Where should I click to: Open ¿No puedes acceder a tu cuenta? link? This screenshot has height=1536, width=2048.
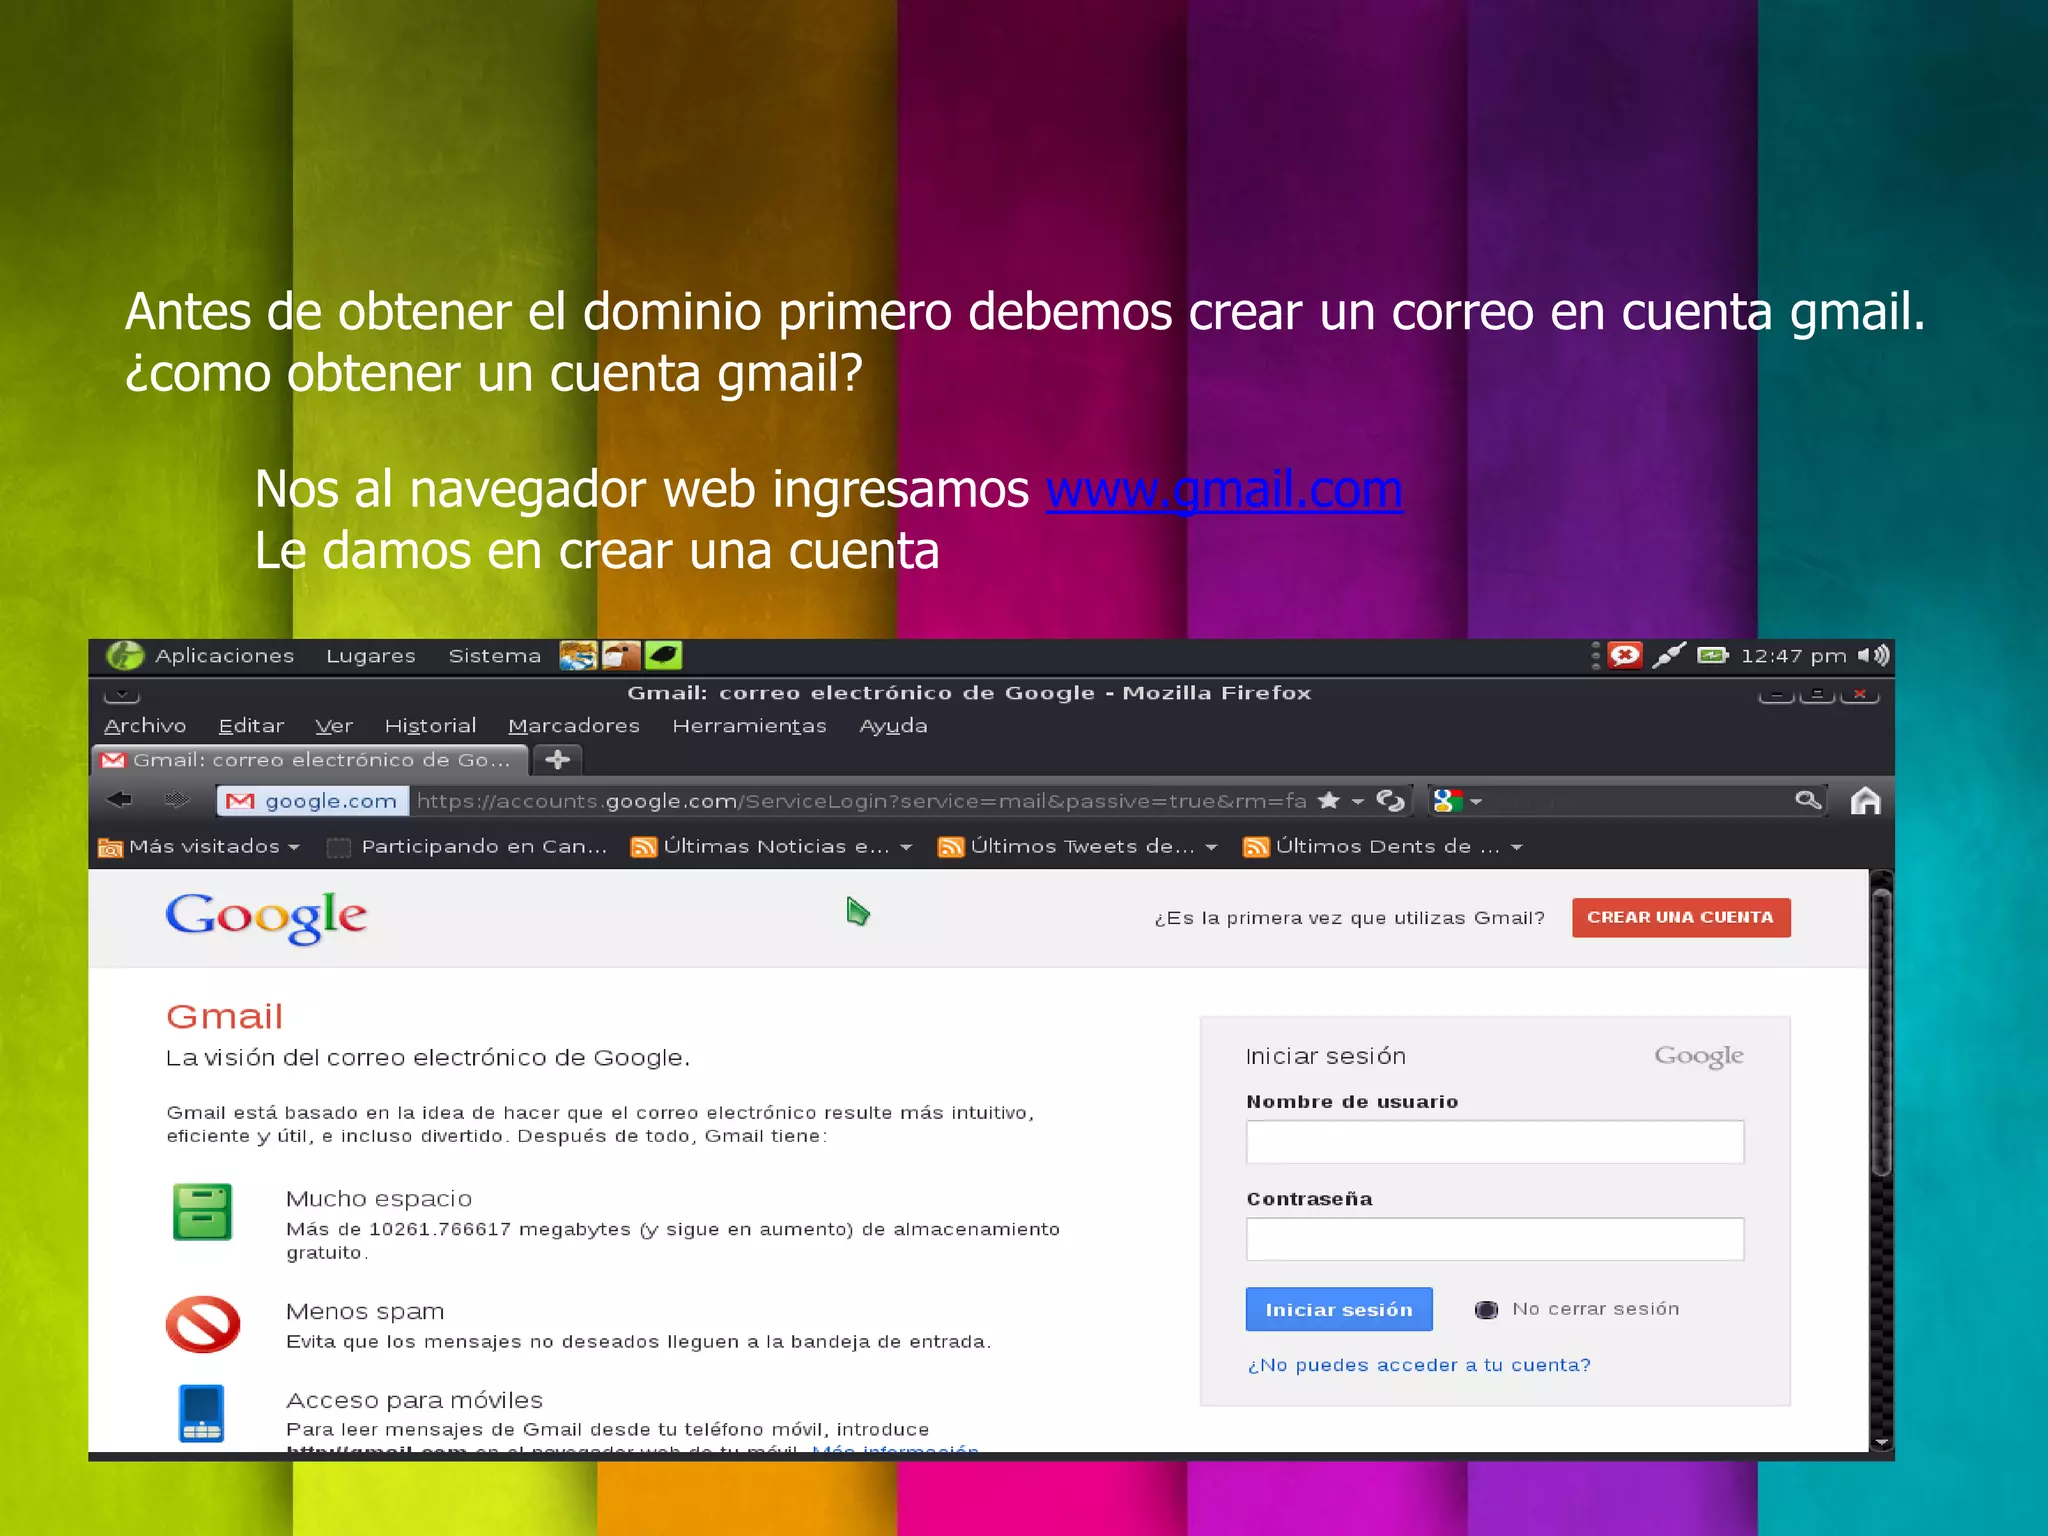click(x=1419, y=1366)
